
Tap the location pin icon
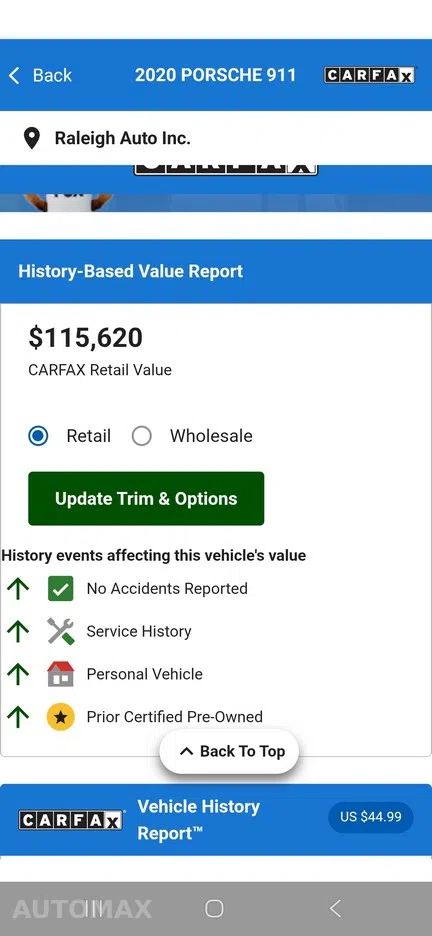point(31,138)
